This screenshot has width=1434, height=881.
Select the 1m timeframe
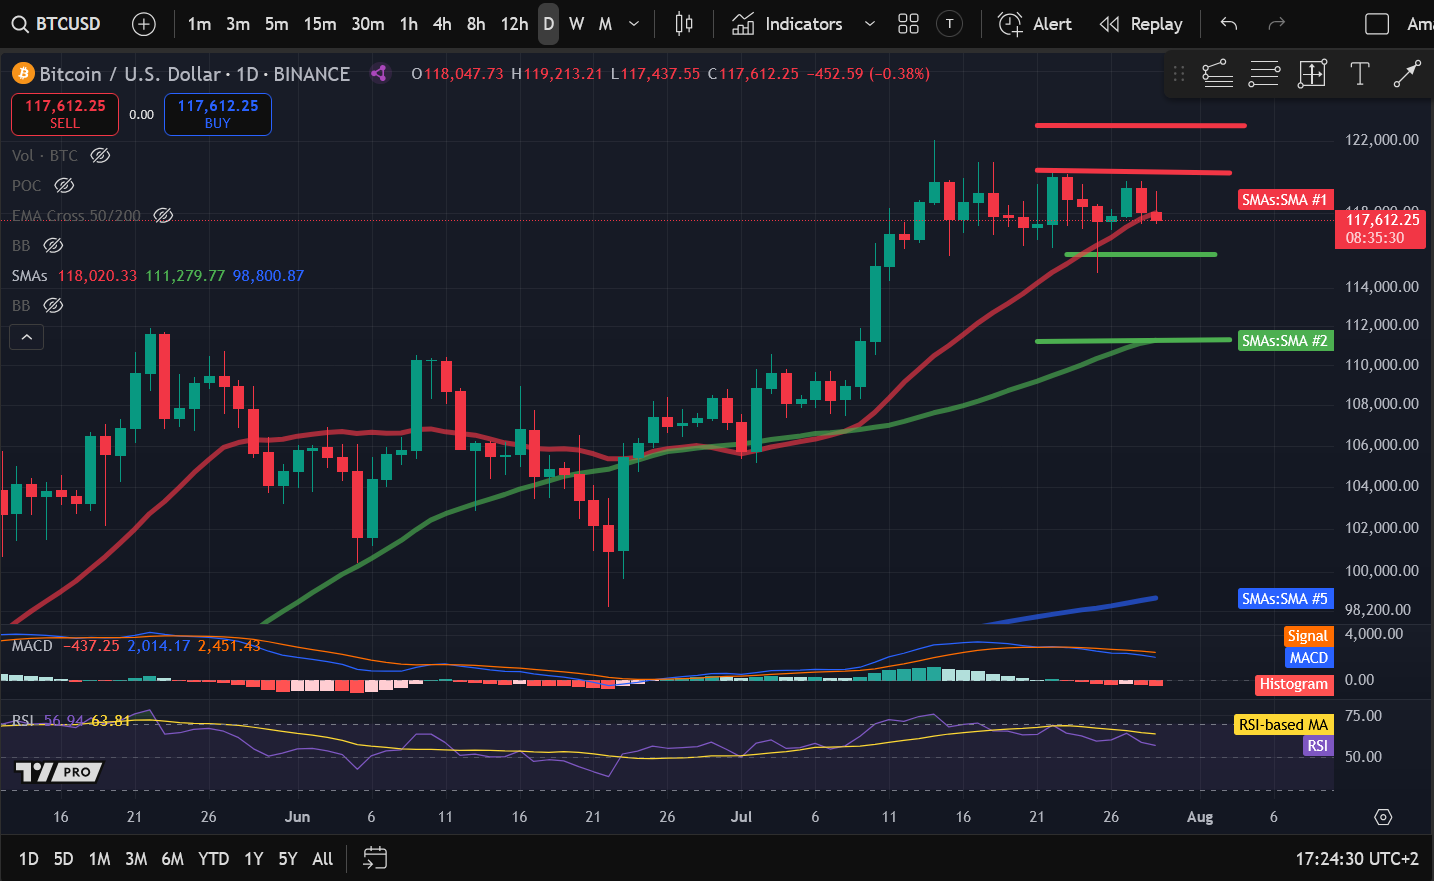click(199, 24)
